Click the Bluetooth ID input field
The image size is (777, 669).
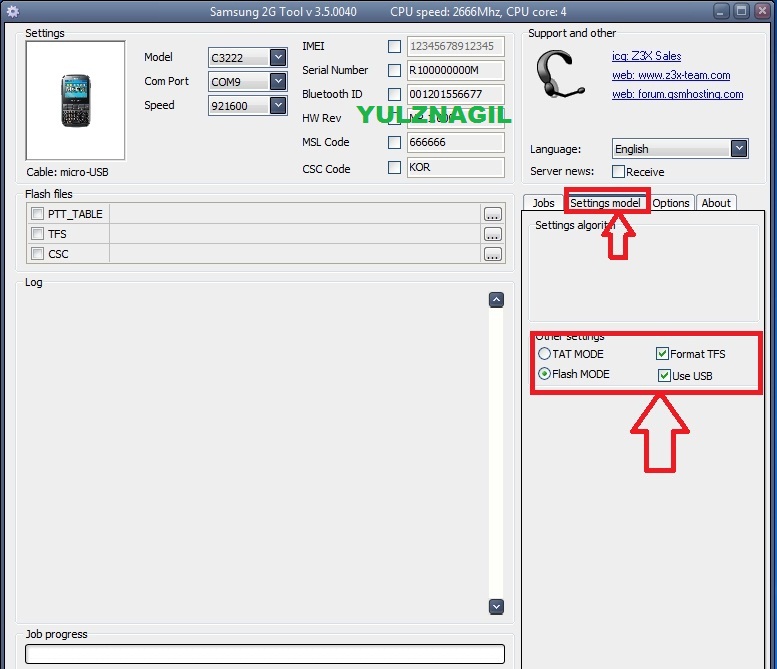[x=455, y=94]
